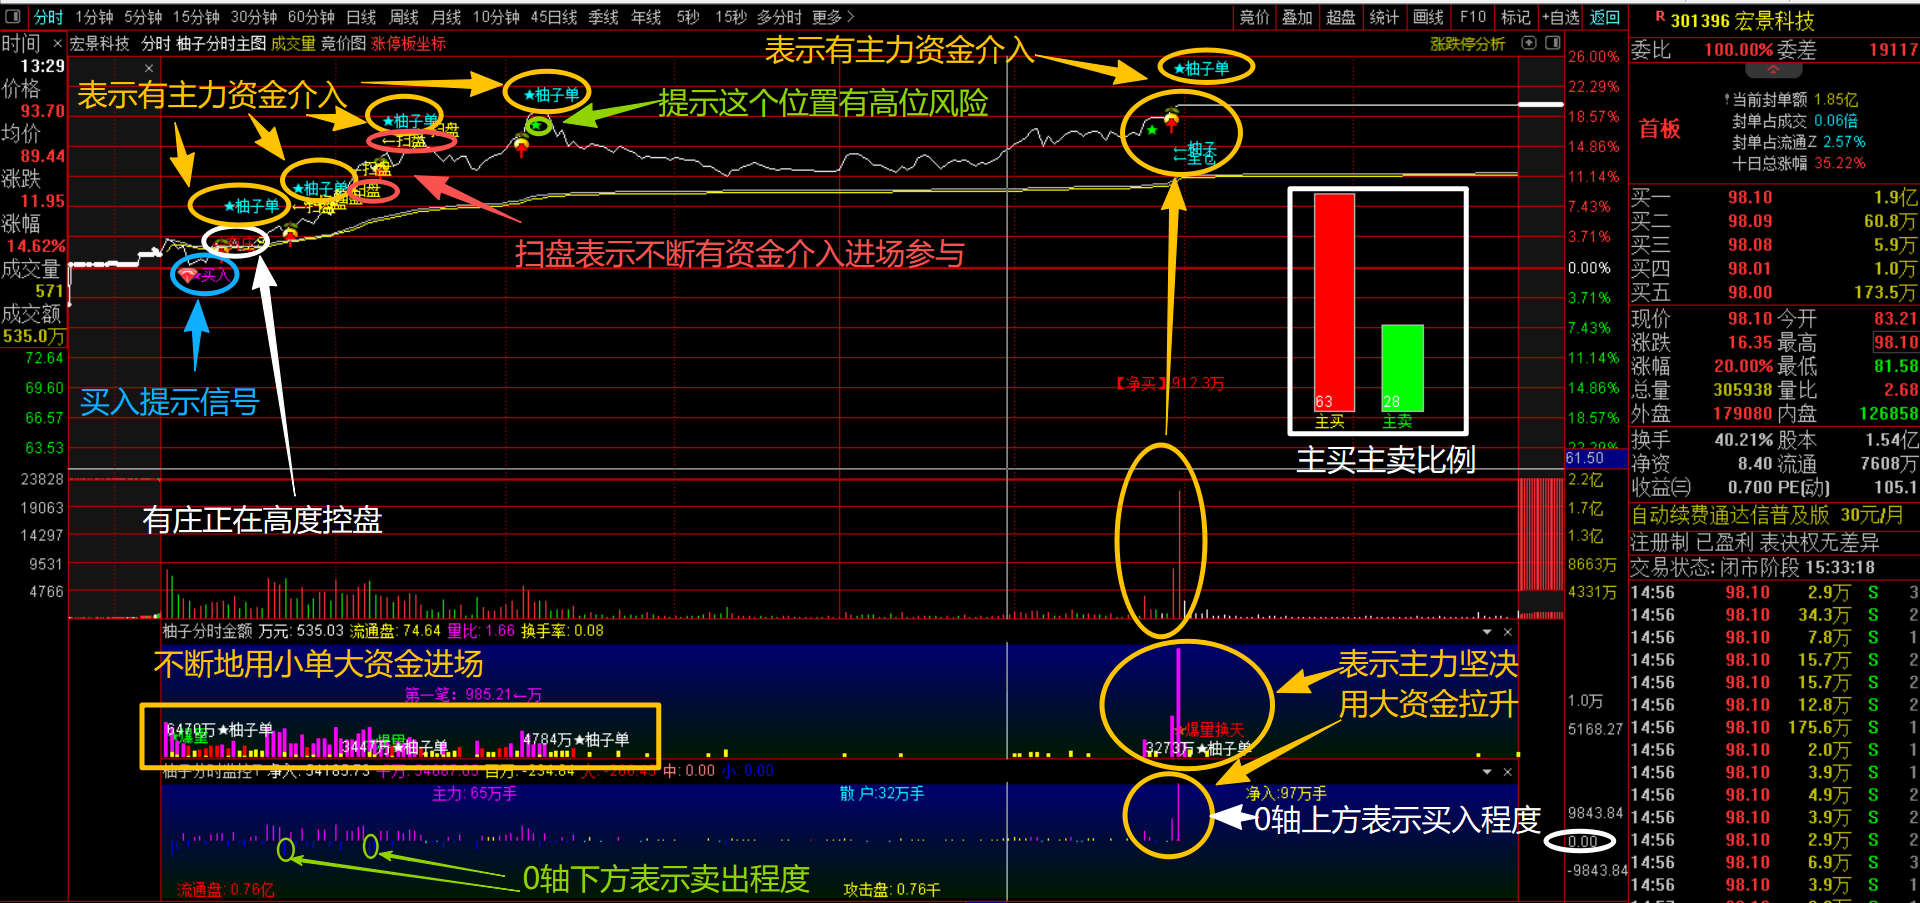Show the 周线 weekly chart

point(404,17)
